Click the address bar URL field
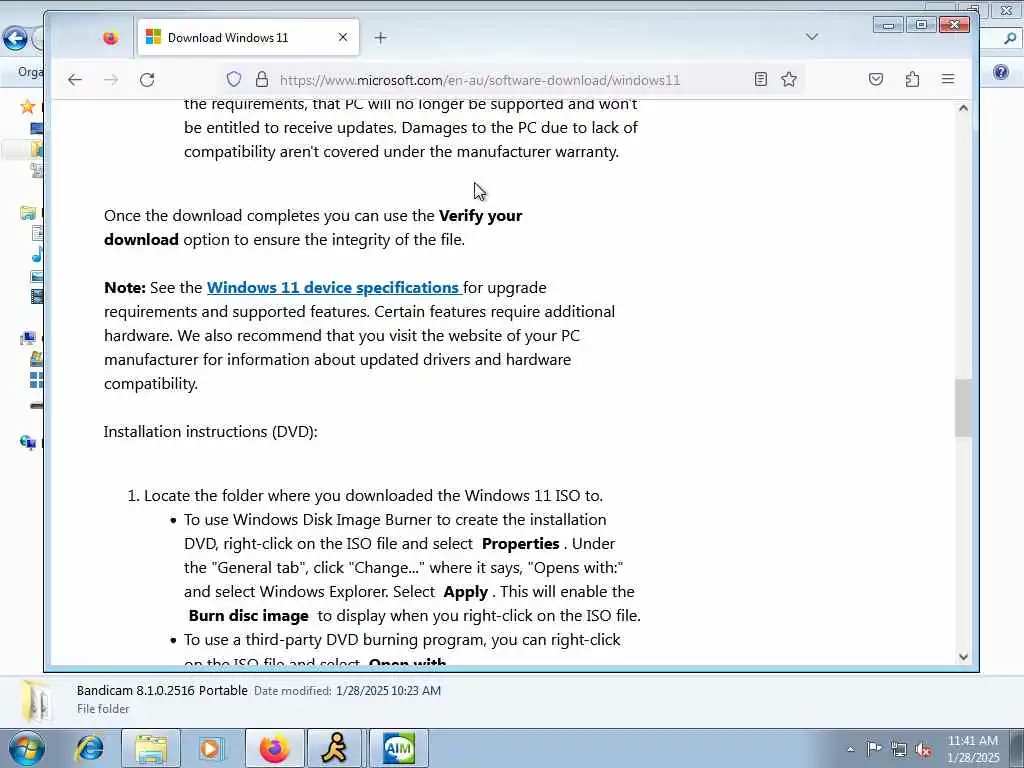Viewport: 1024px width, 768px height. pyautogui.click(x=480, y=80)
